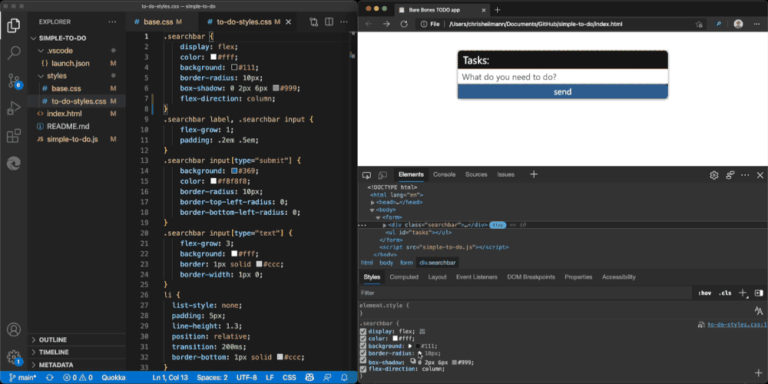Open the Manage gear in VS Code

click(14, 357)
